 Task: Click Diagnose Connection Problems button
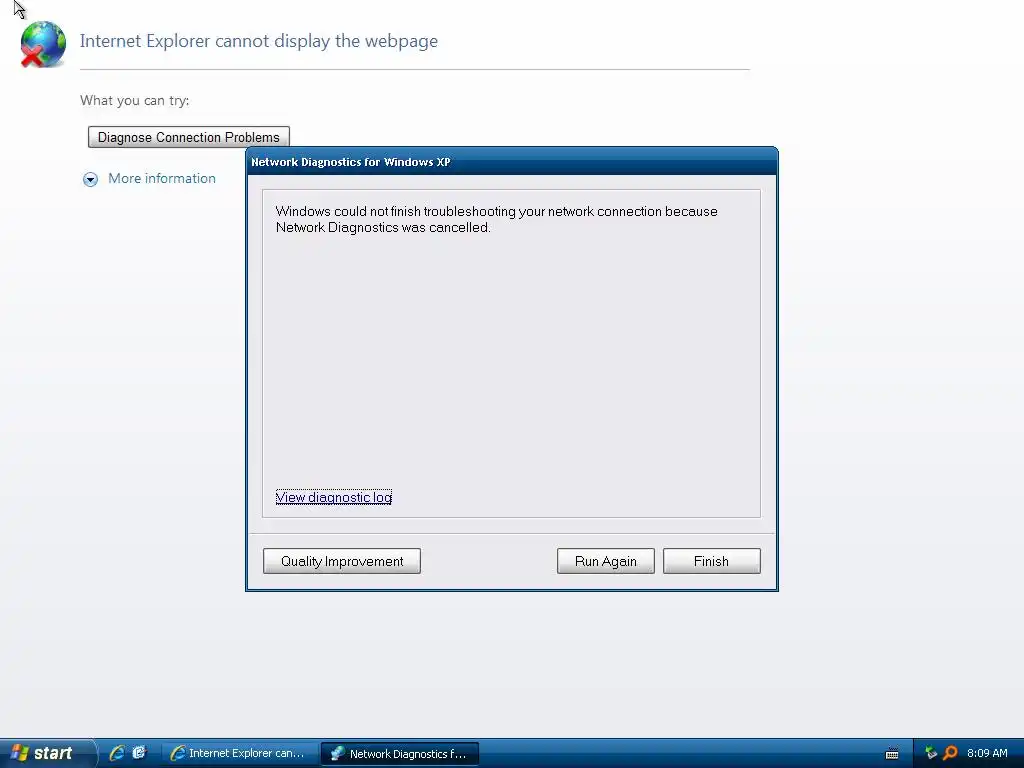[x=189, y=137]
